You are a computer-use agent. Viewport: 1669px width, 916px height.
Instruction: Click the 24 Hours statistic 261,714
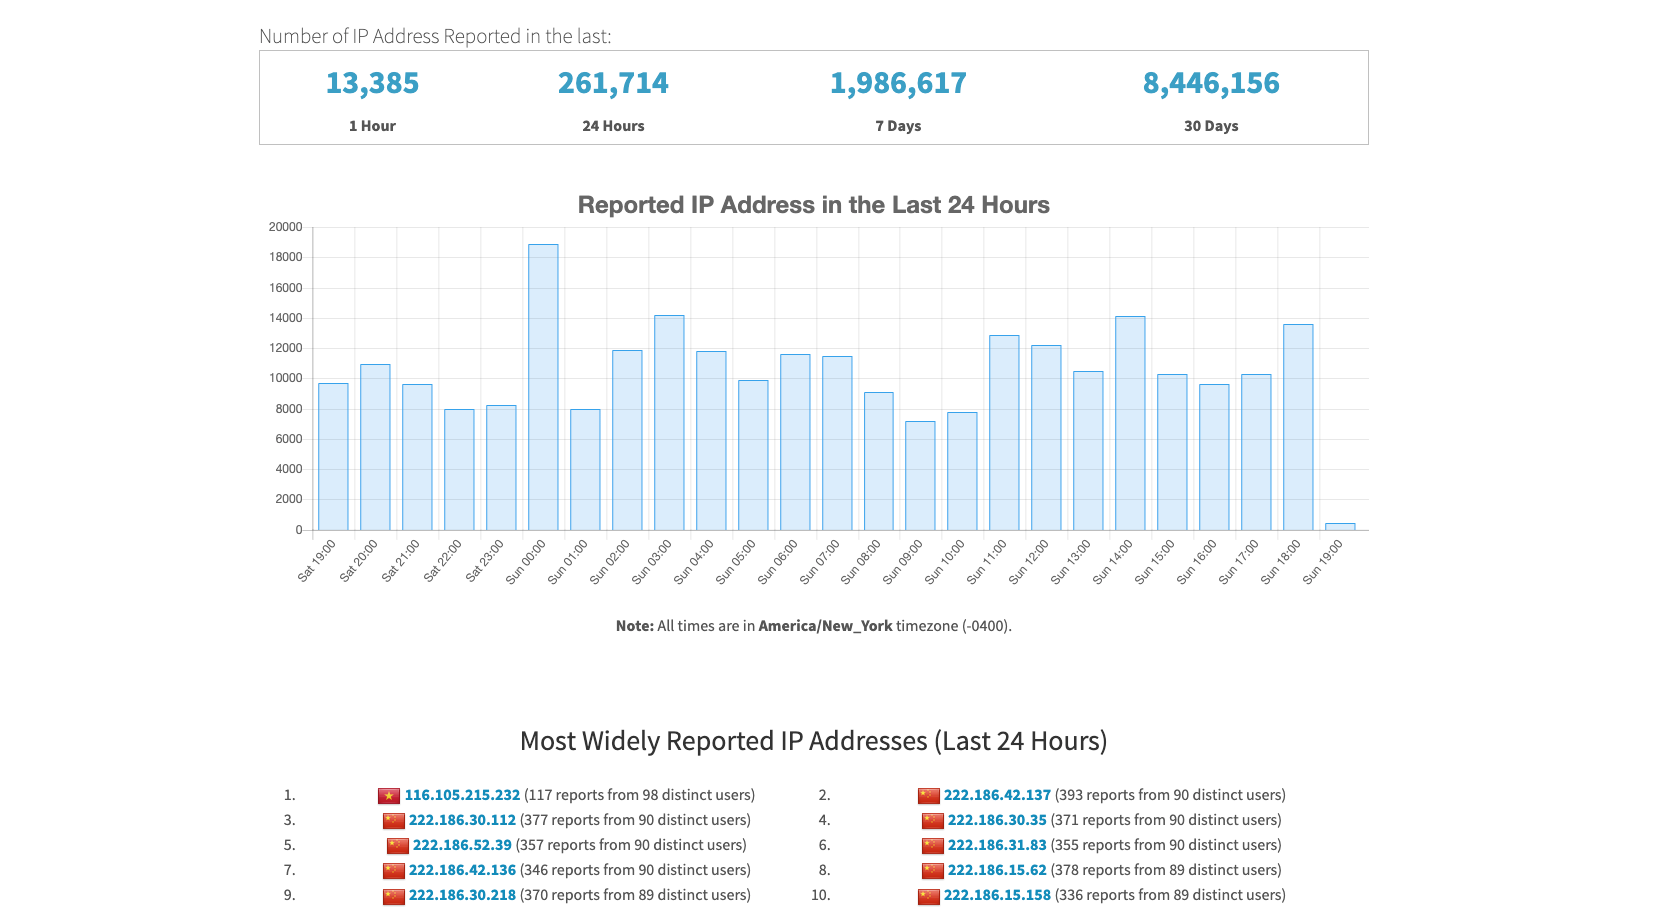[613, 83]
